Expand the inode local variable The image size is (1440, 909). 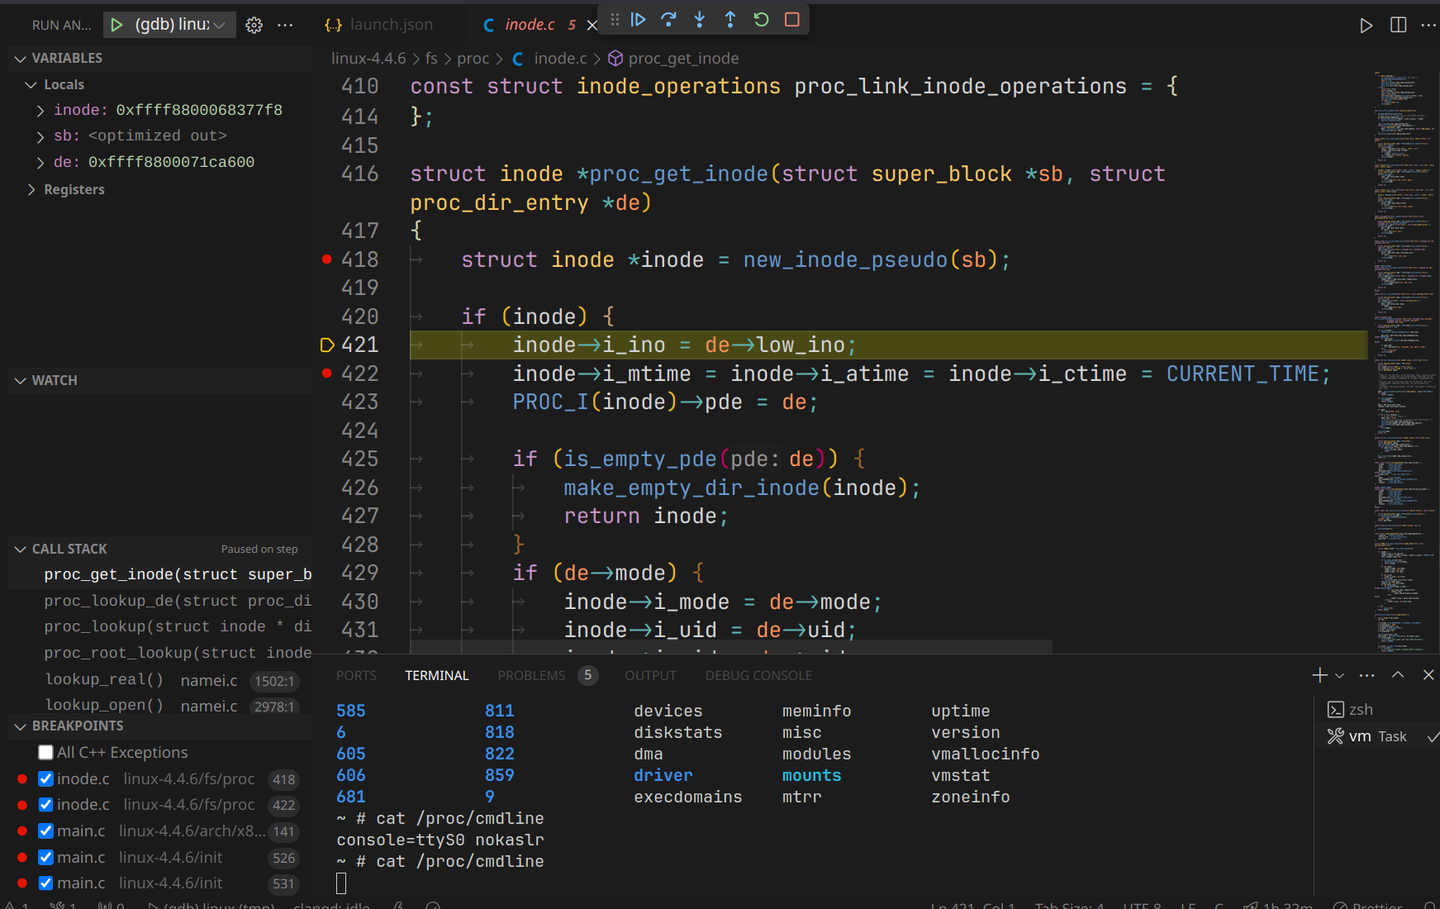(40, 110)
